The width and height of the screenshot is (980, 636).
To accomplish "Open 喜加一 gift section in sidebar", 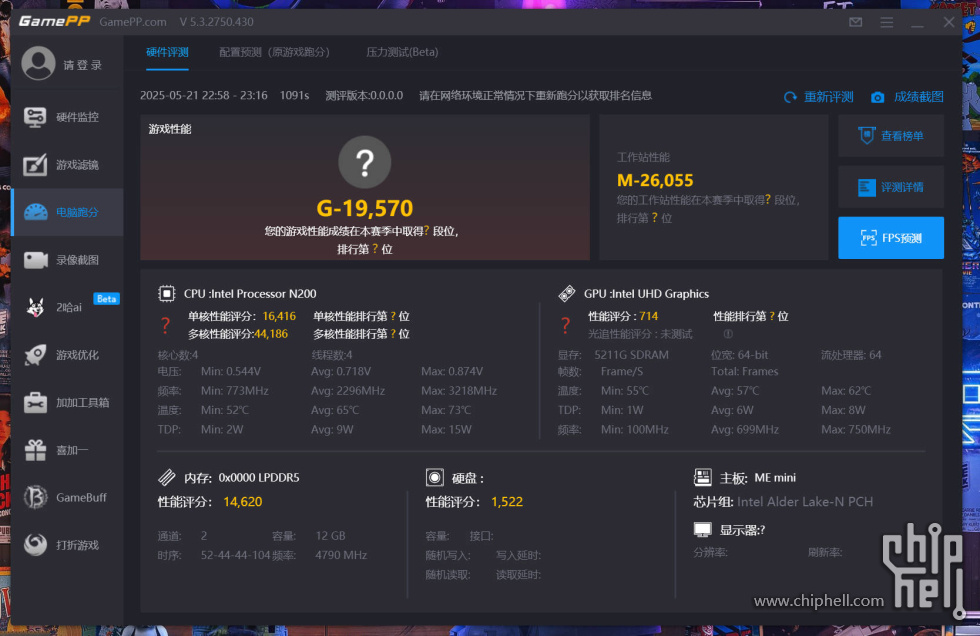I will point(68,450).
